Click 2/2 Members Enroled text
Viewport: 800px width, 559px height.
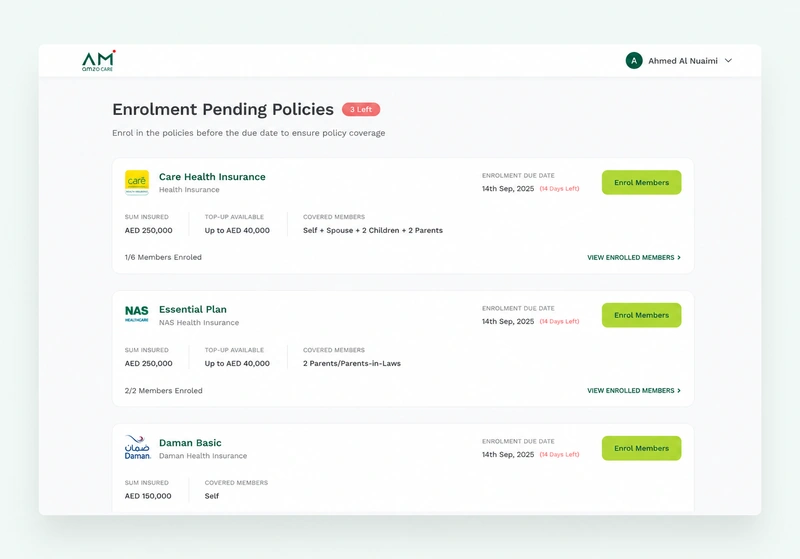click(x=164, y=391)
